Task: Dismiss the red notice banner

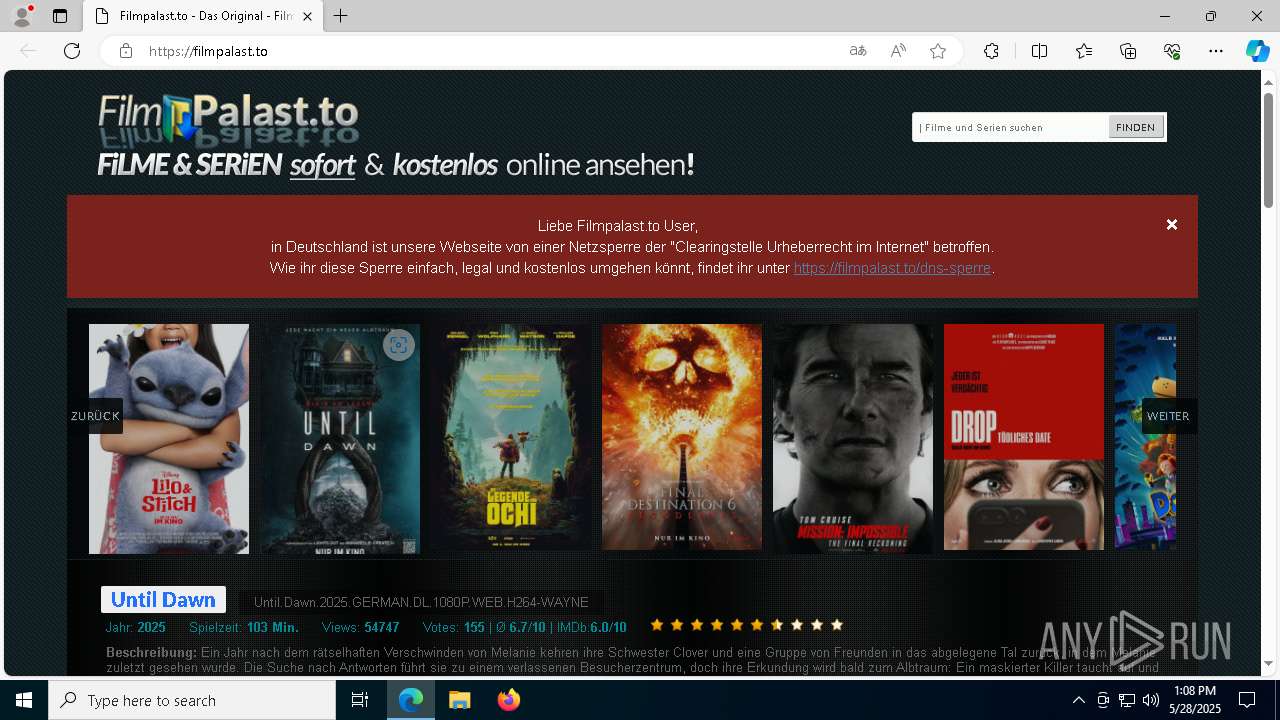Action: [x=1172, y=225]
